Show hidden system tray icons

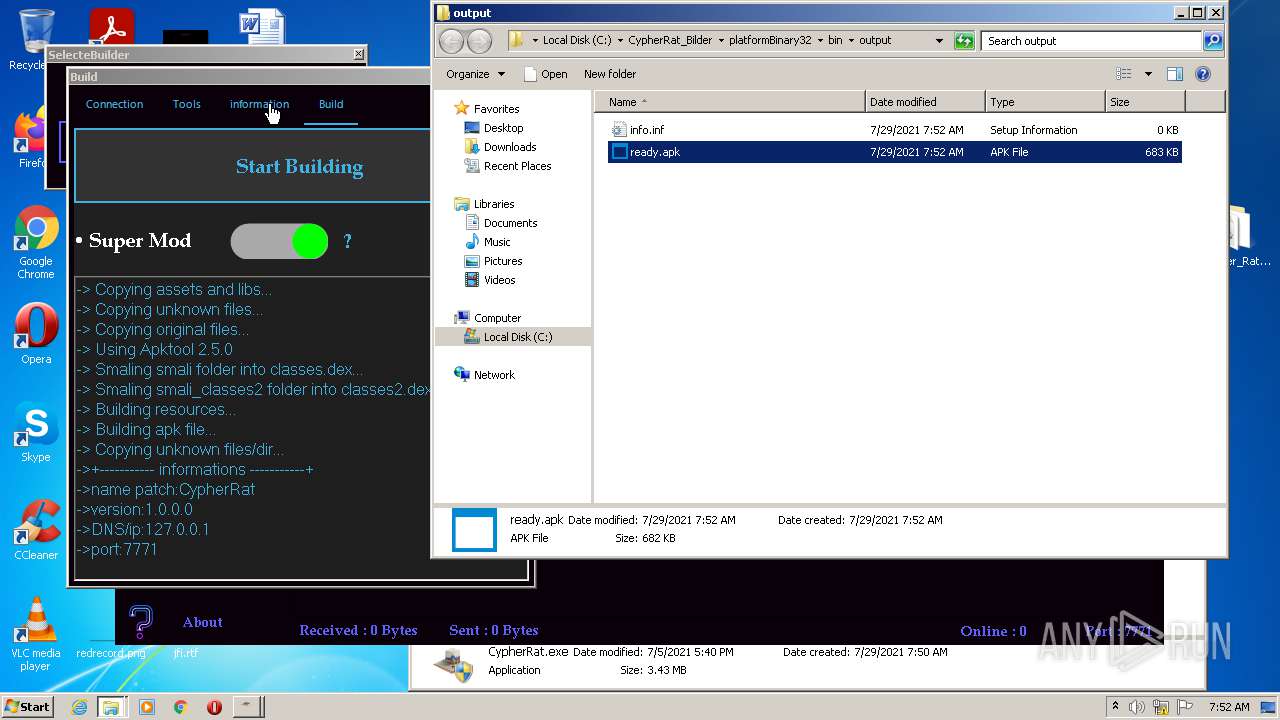pos(1115,707)
